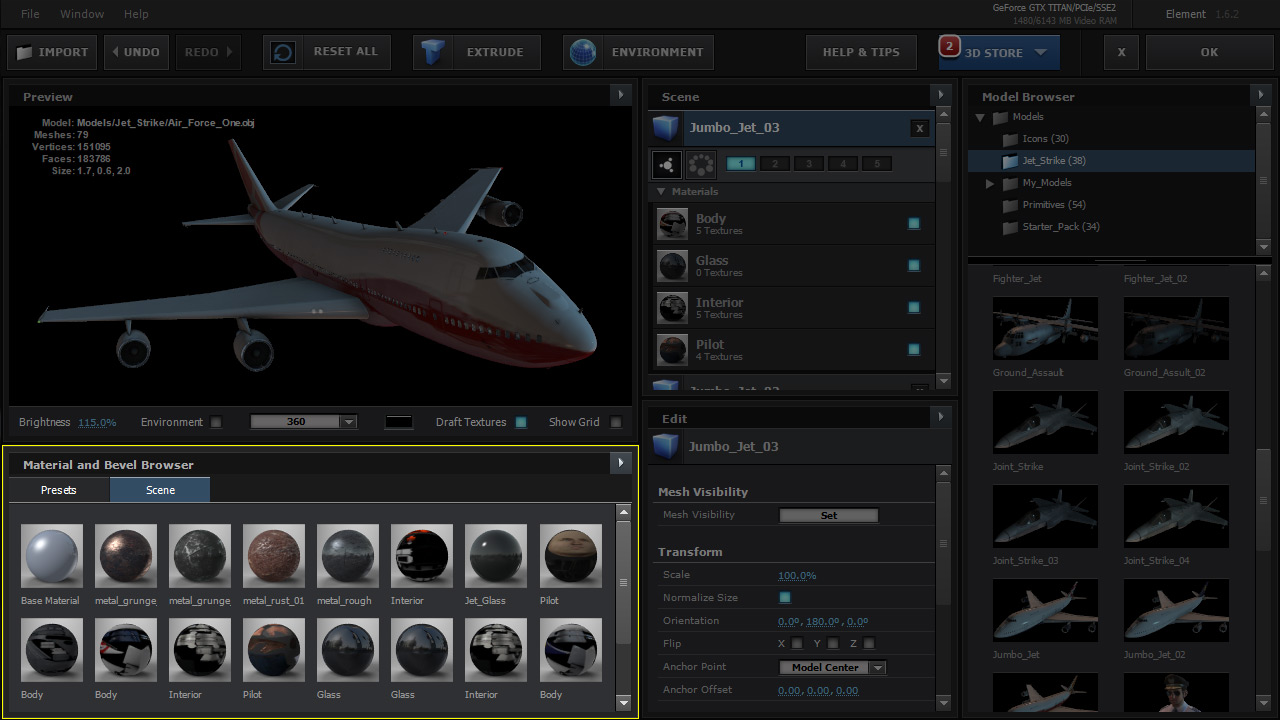Viewport: 1280px width, 720px height.
Task: Click the Environment globe icon
Action: point(583,52)
